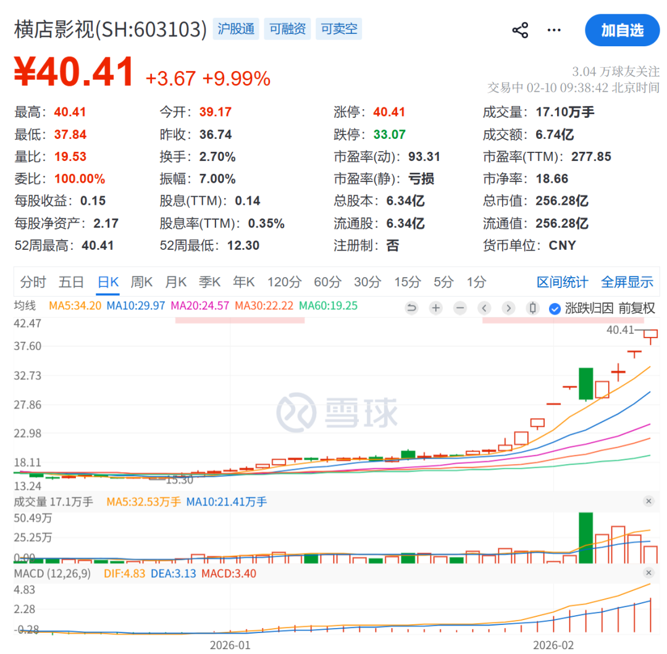Open 区间统计 range statistics
This screenshot has width=667, height=654.
click(562, 281)
